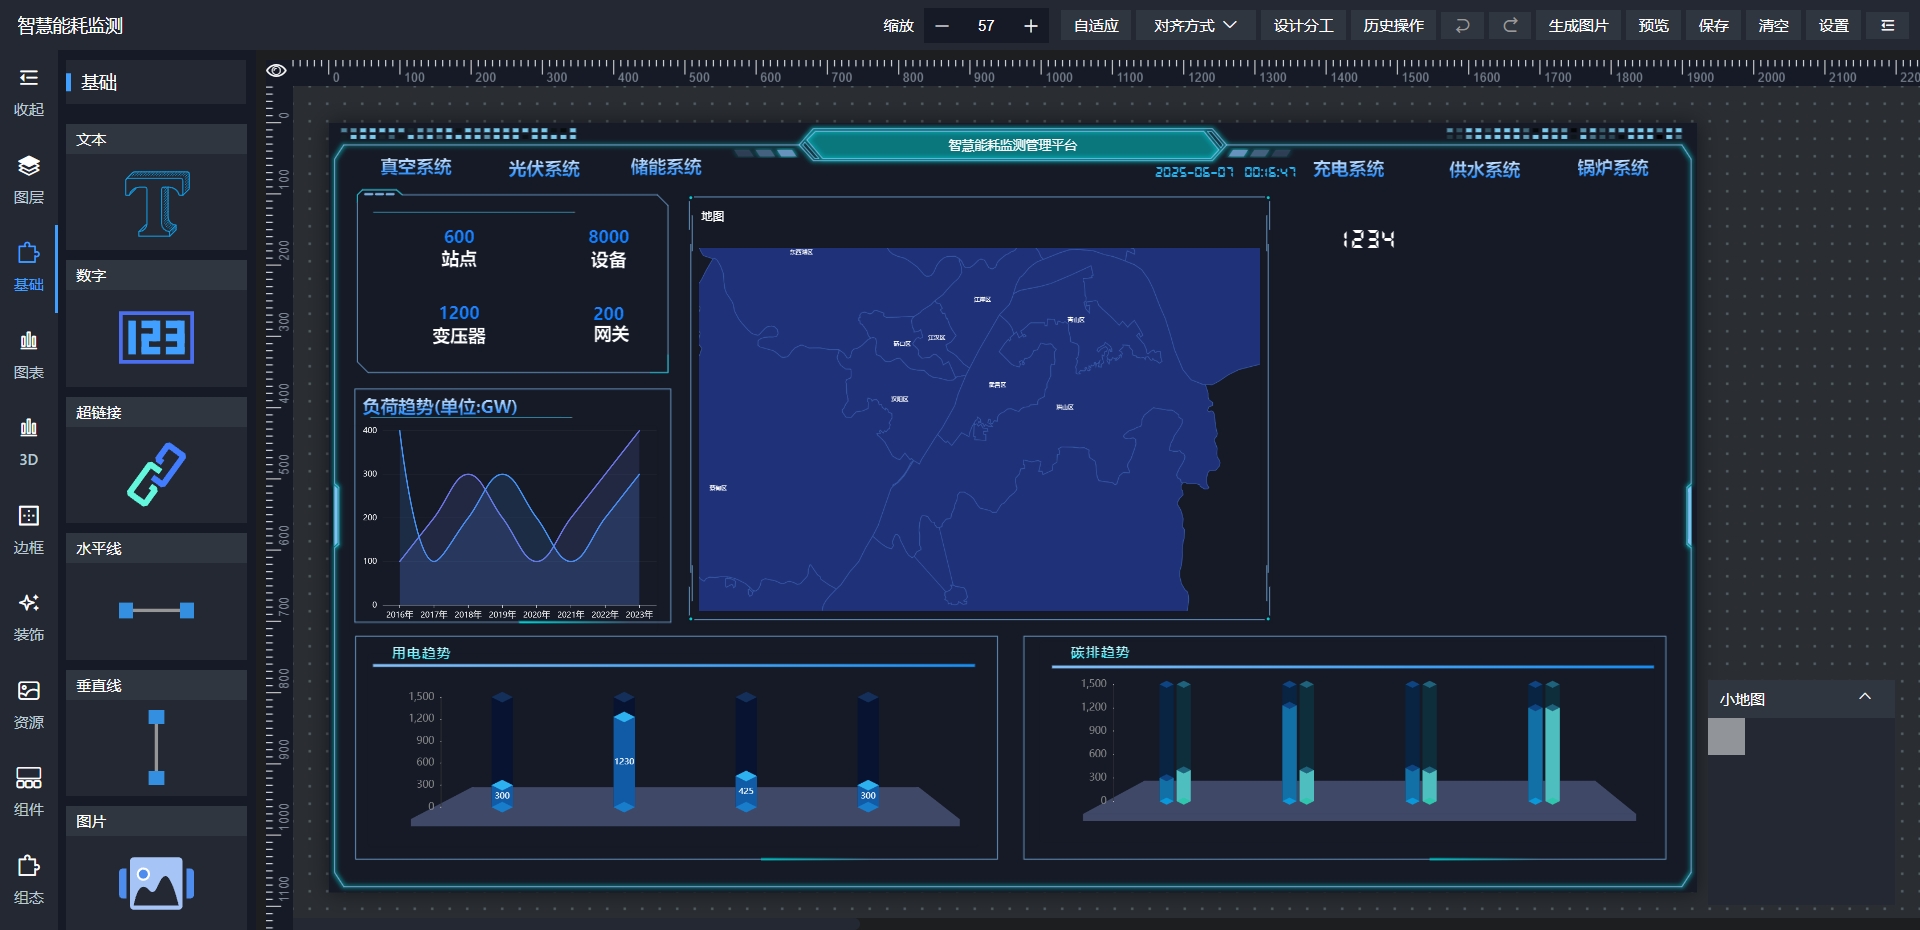Select the 超链接 hyperlink component thumbnail
This screenshot has height=930, width=1920.
[156, 473]
